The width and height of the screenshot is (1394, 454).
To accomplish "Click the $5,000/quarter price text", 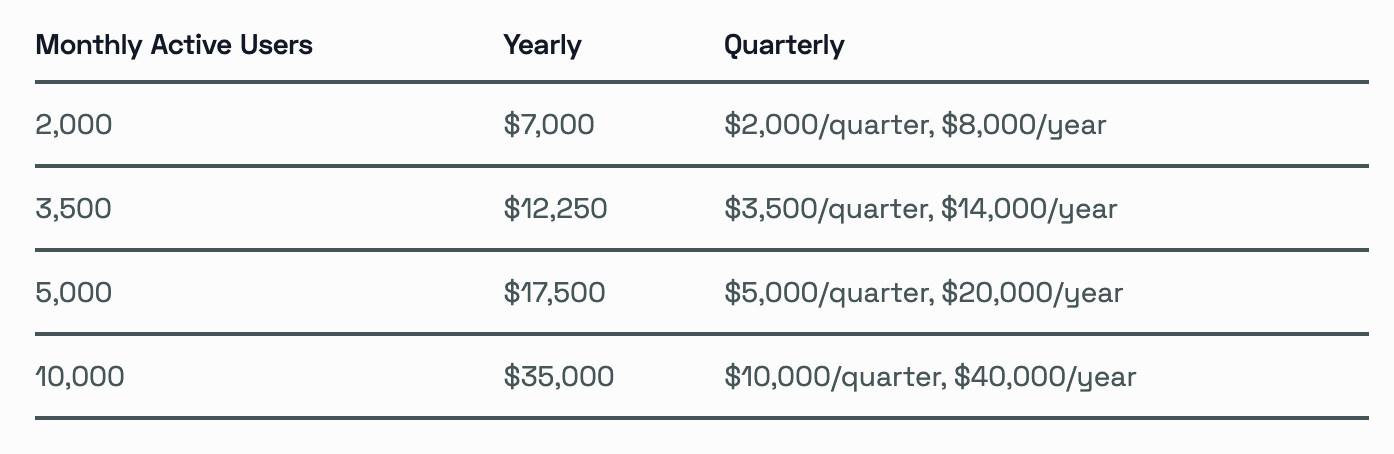I will (x=829, y=294).
